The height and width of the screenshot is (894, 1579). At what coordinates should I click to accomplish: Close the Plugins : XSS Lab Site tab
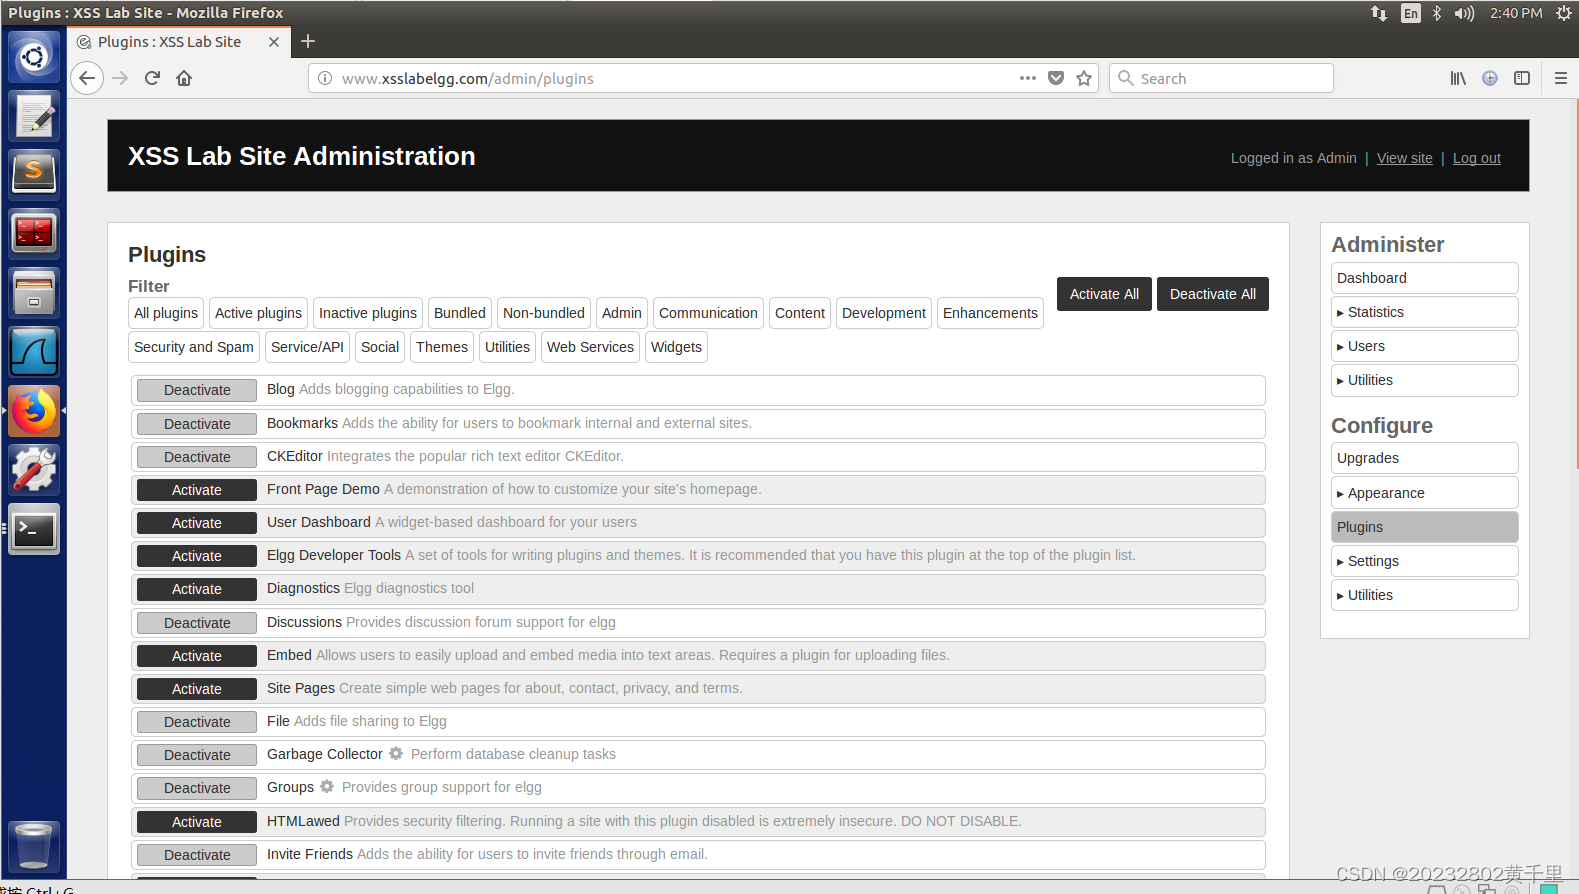click(x=274, y=42)
